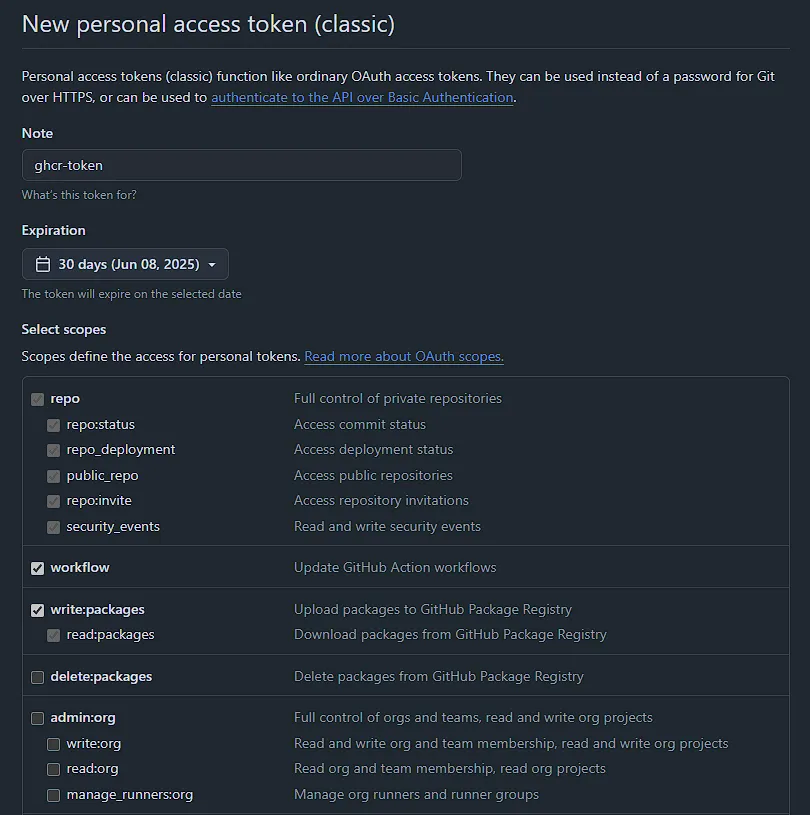The width and height of the screenshot is (810, 815).
Task: Toggle the public_repo checkbox
Action: click(x=54, y=476)
